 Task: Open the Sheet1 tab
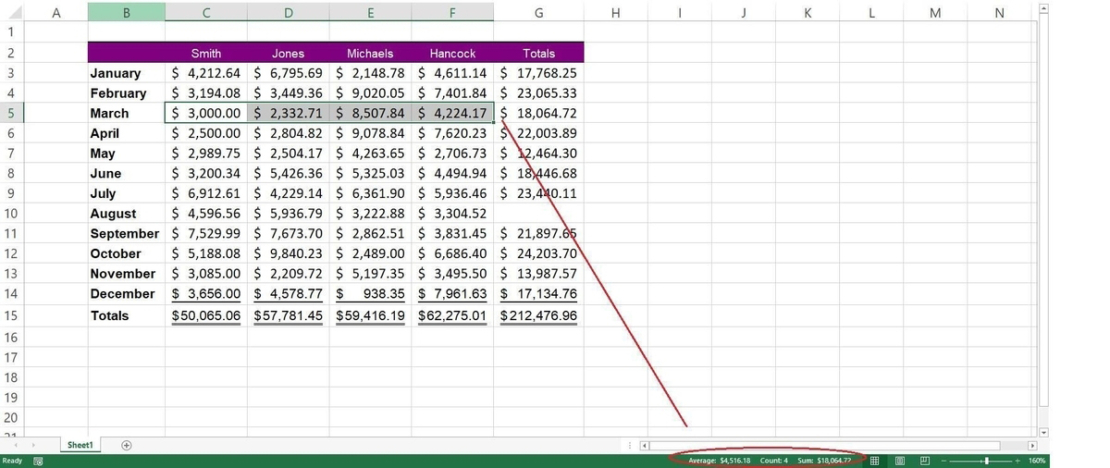pos(80,445)
